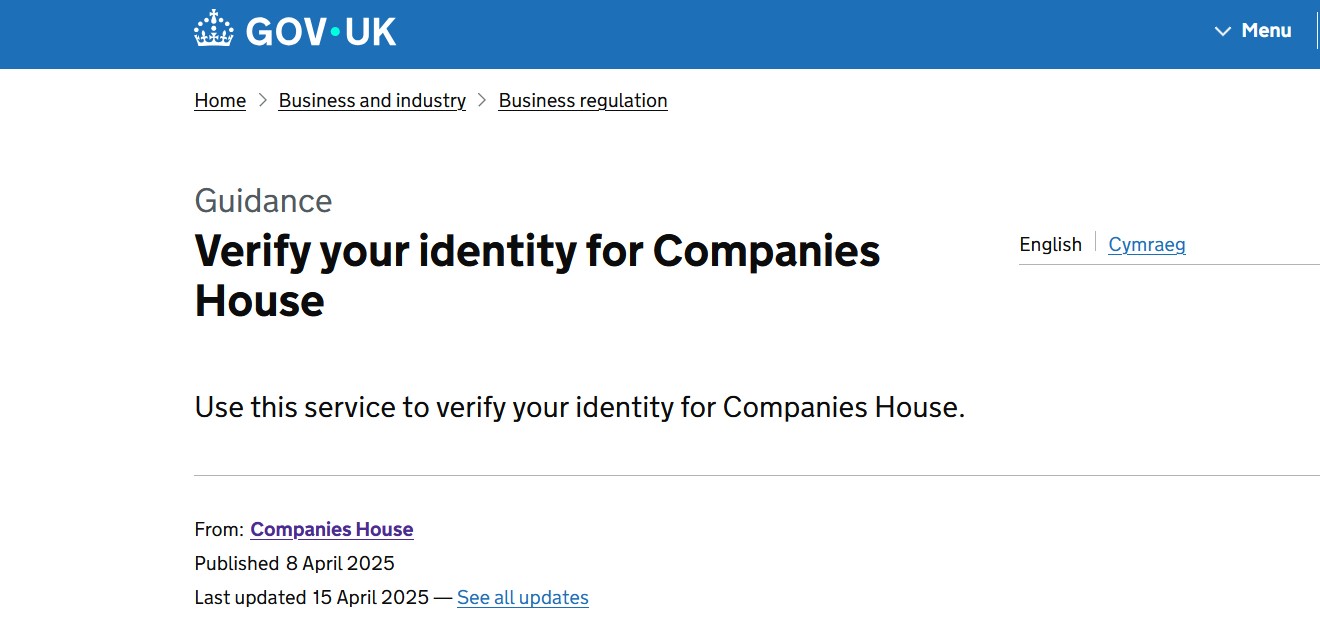This screenshot has height=622, width=1320.
Task: Open the Companies House organisation link
Action: point(332,530)
